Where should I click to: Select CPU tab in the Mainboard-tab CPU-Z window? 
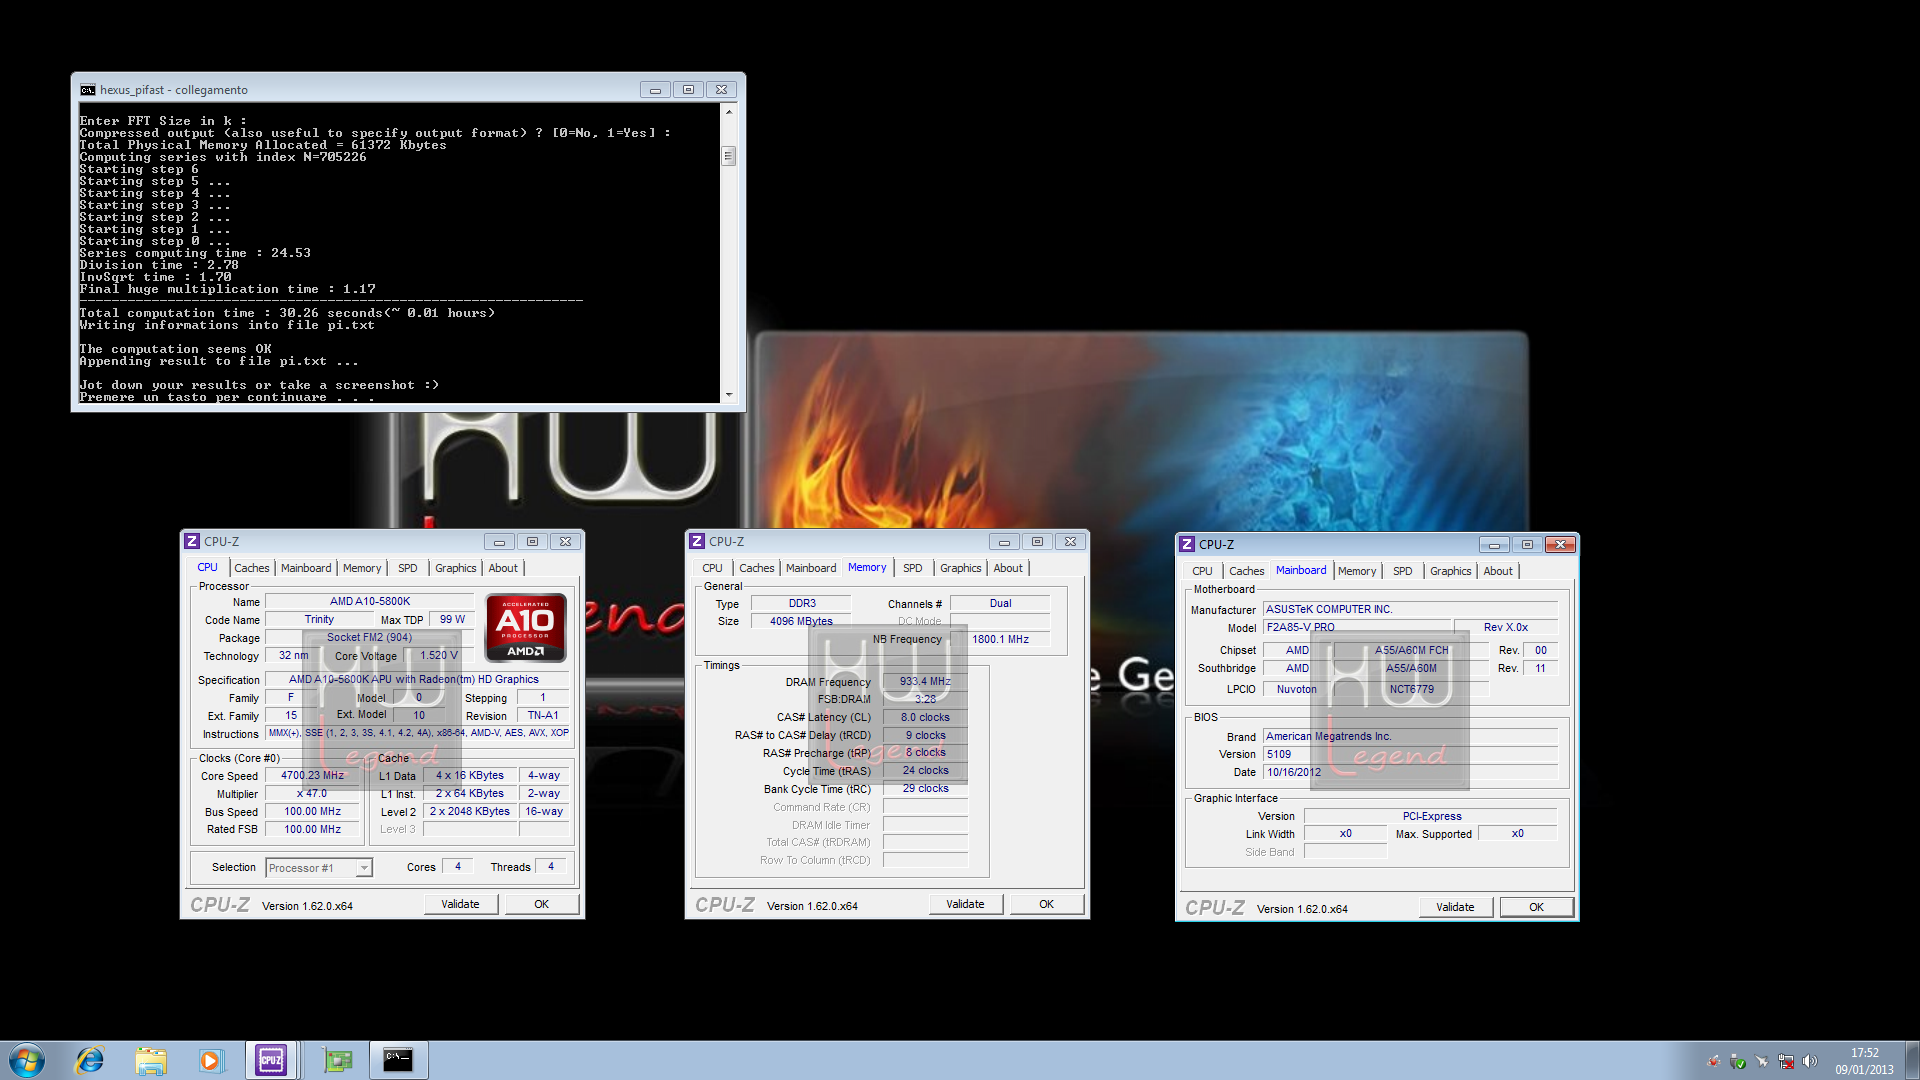pyautogui.click(x=1202, y=571)
